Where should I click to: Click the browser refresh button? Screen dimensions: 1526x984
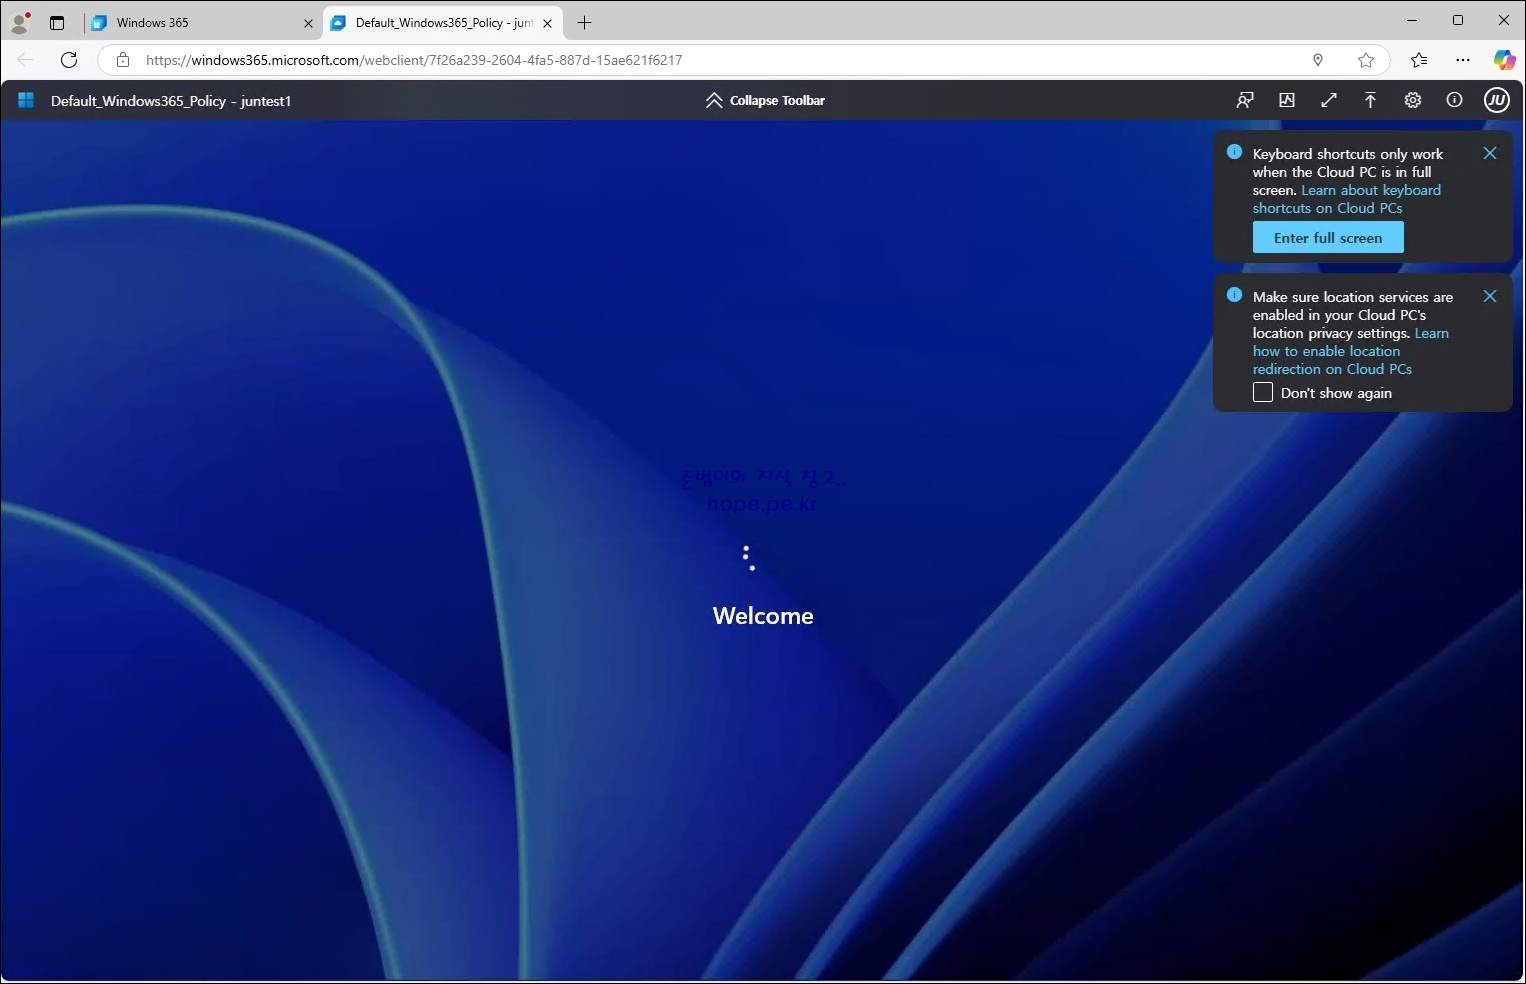[x=69, y=60]
